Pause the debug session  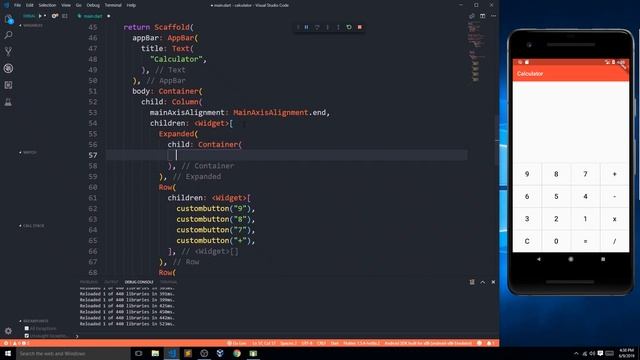307,27
